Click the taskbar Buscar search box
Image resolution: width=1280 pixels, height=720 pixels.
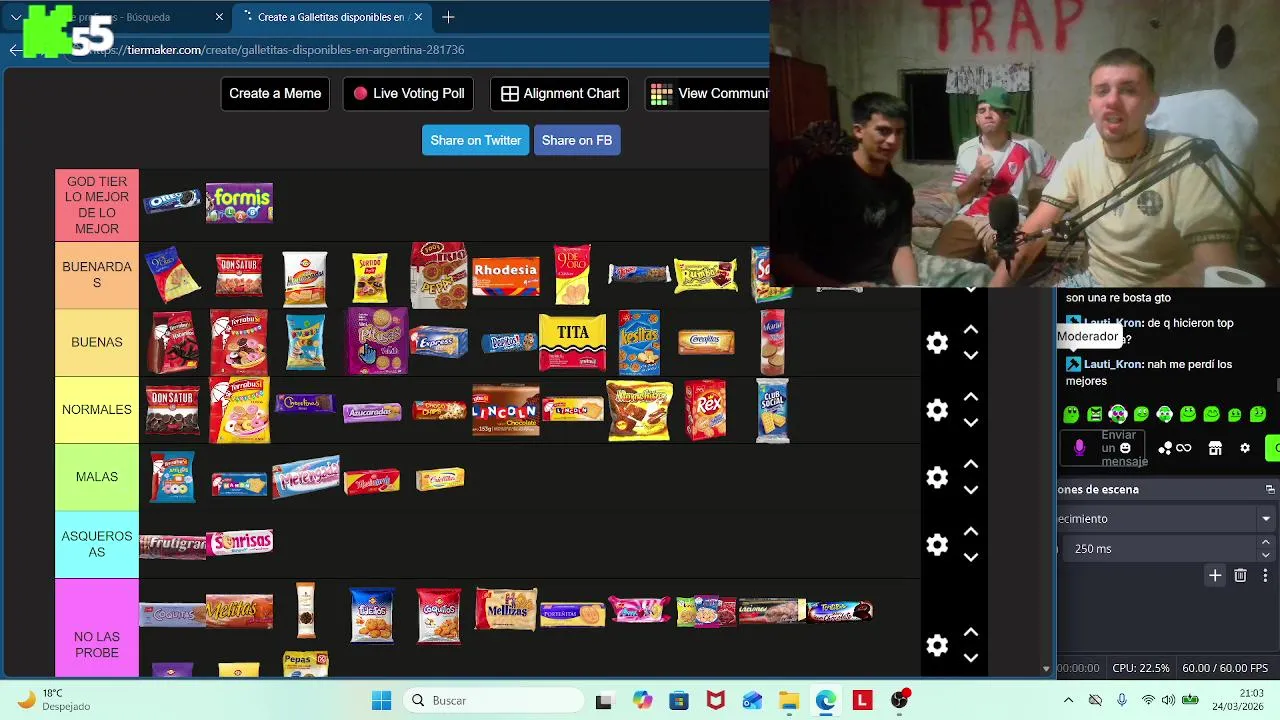coord(495,700)
